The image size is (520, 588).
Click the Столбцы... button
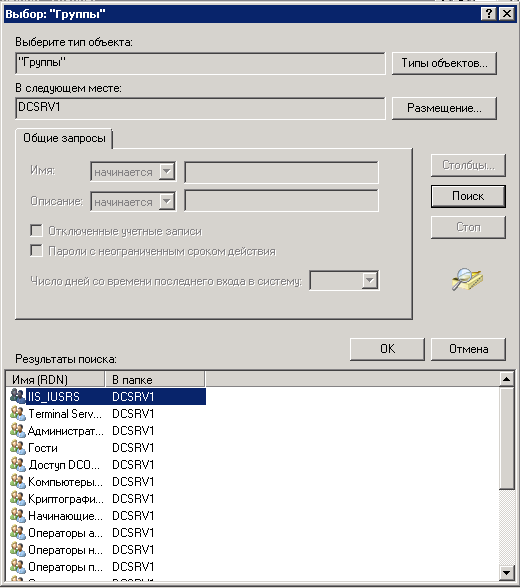click(x=468, y=165)
